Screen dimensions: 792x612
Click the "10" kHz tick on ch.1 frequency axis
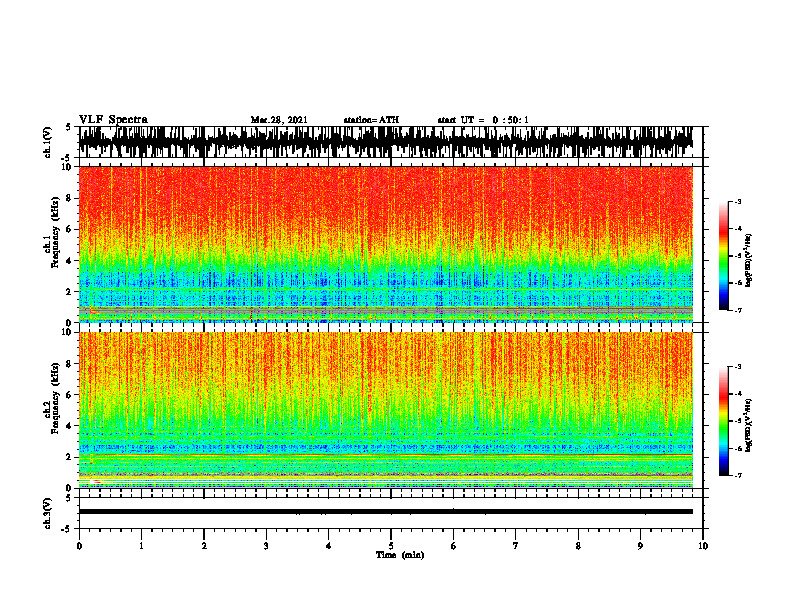pos(68,167)
